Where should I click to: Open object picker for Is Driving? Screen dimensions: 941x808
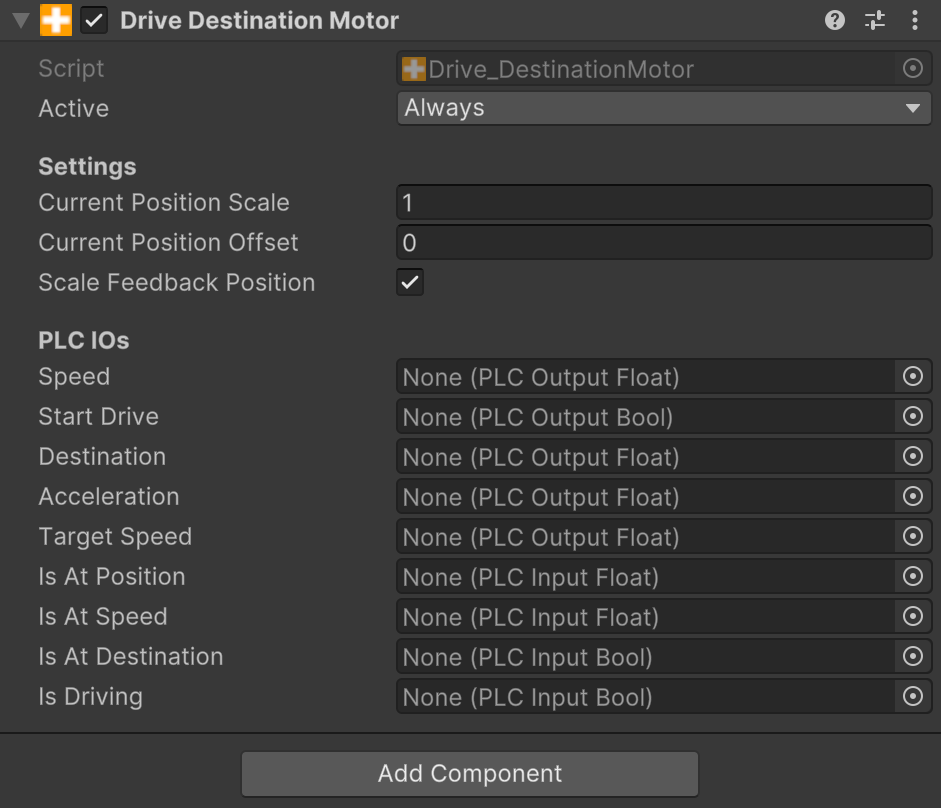pos(912,697)
